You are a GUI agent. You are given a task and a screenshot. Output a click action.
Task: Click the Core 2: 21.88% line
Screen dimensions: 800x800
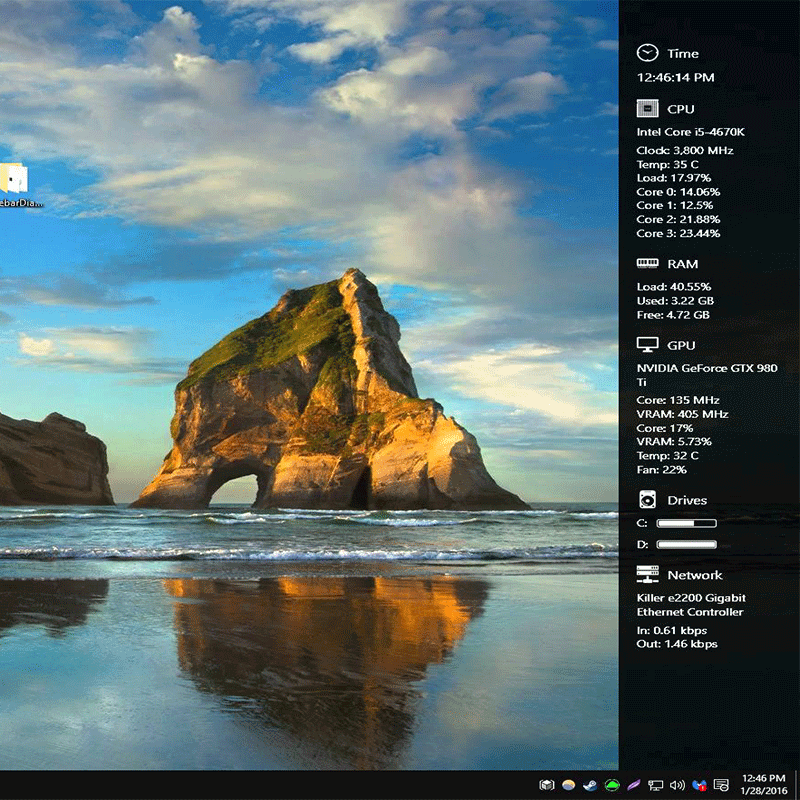coord(678,219)
